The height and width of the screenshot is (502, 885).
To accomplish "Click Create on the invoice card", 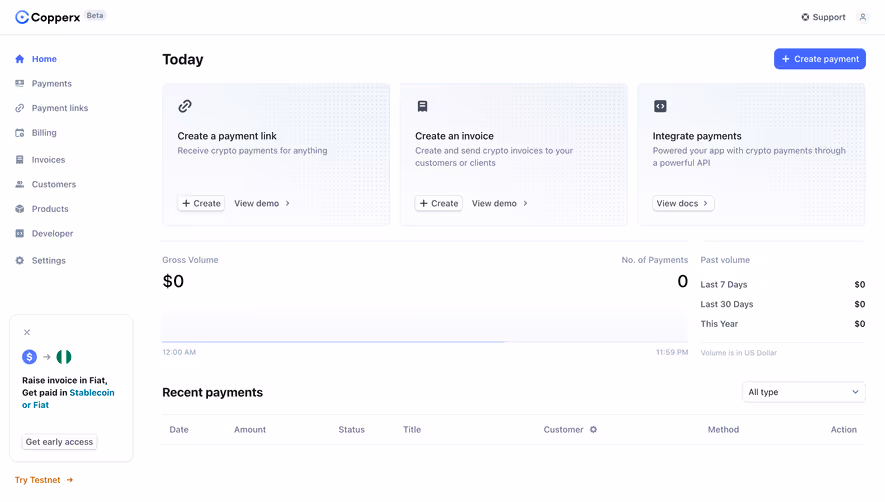I will point(439,203).
